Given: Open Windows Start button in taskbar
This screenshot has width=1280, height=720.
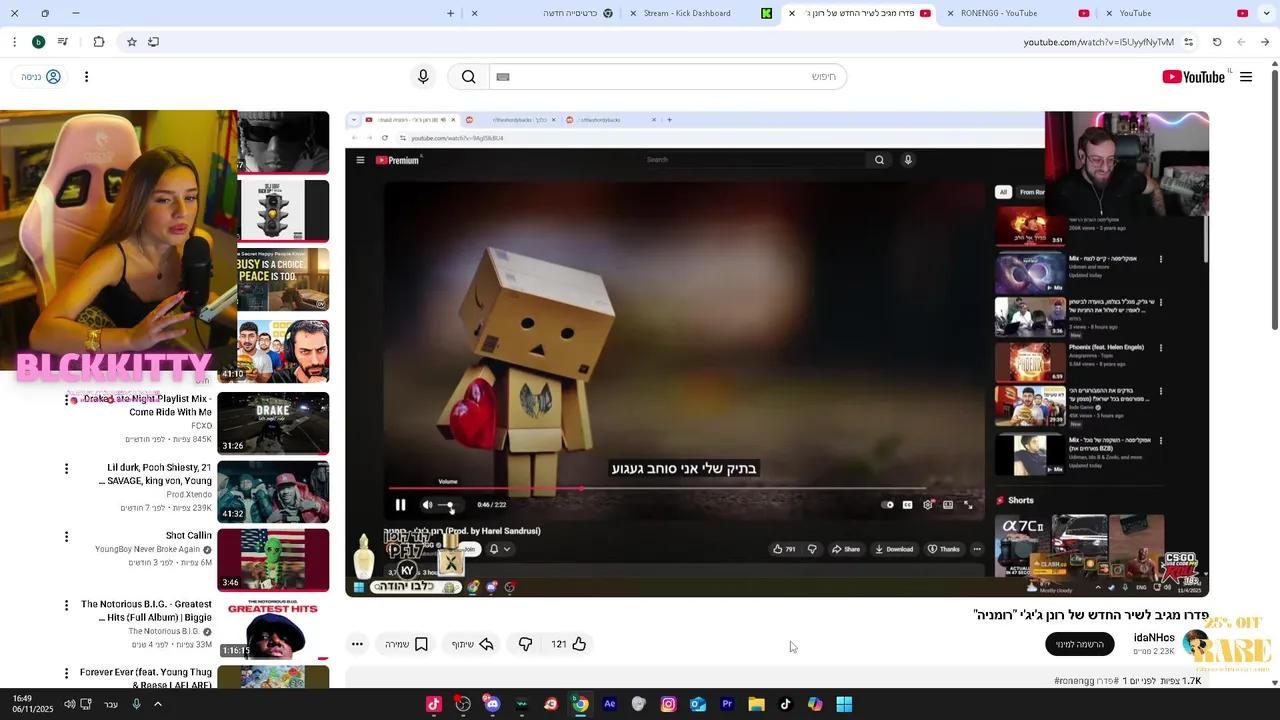Looking at the screenshot, I should click(x=844, y=704).
